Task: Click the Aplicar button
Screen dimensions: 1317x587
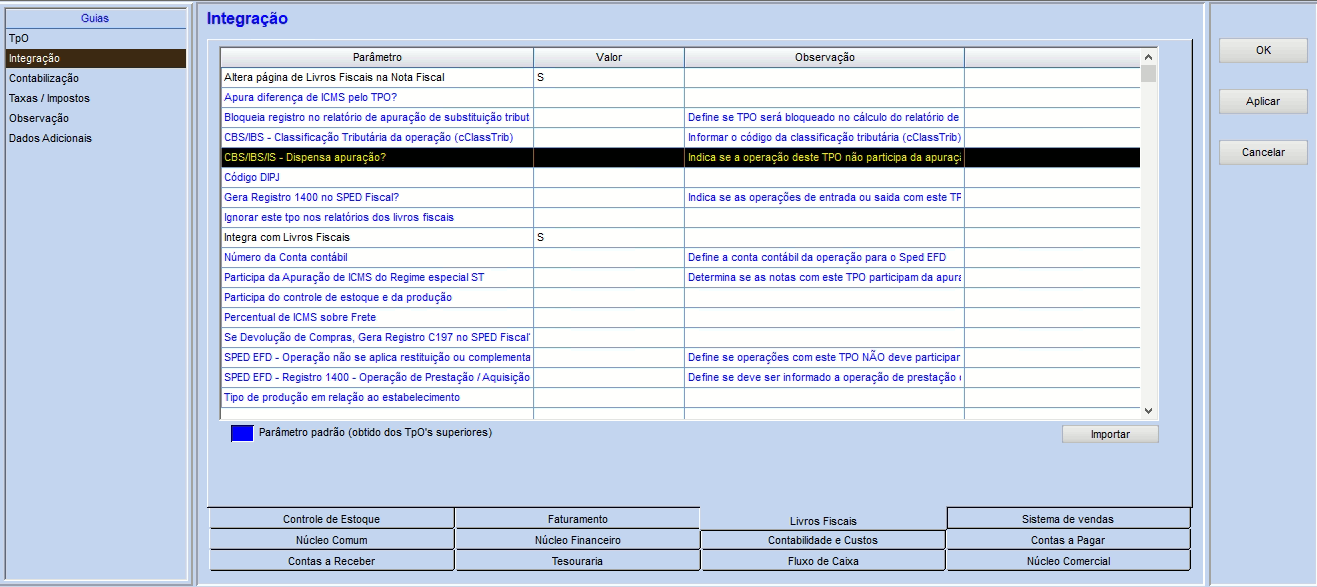Action: [x=1262, y=102]
